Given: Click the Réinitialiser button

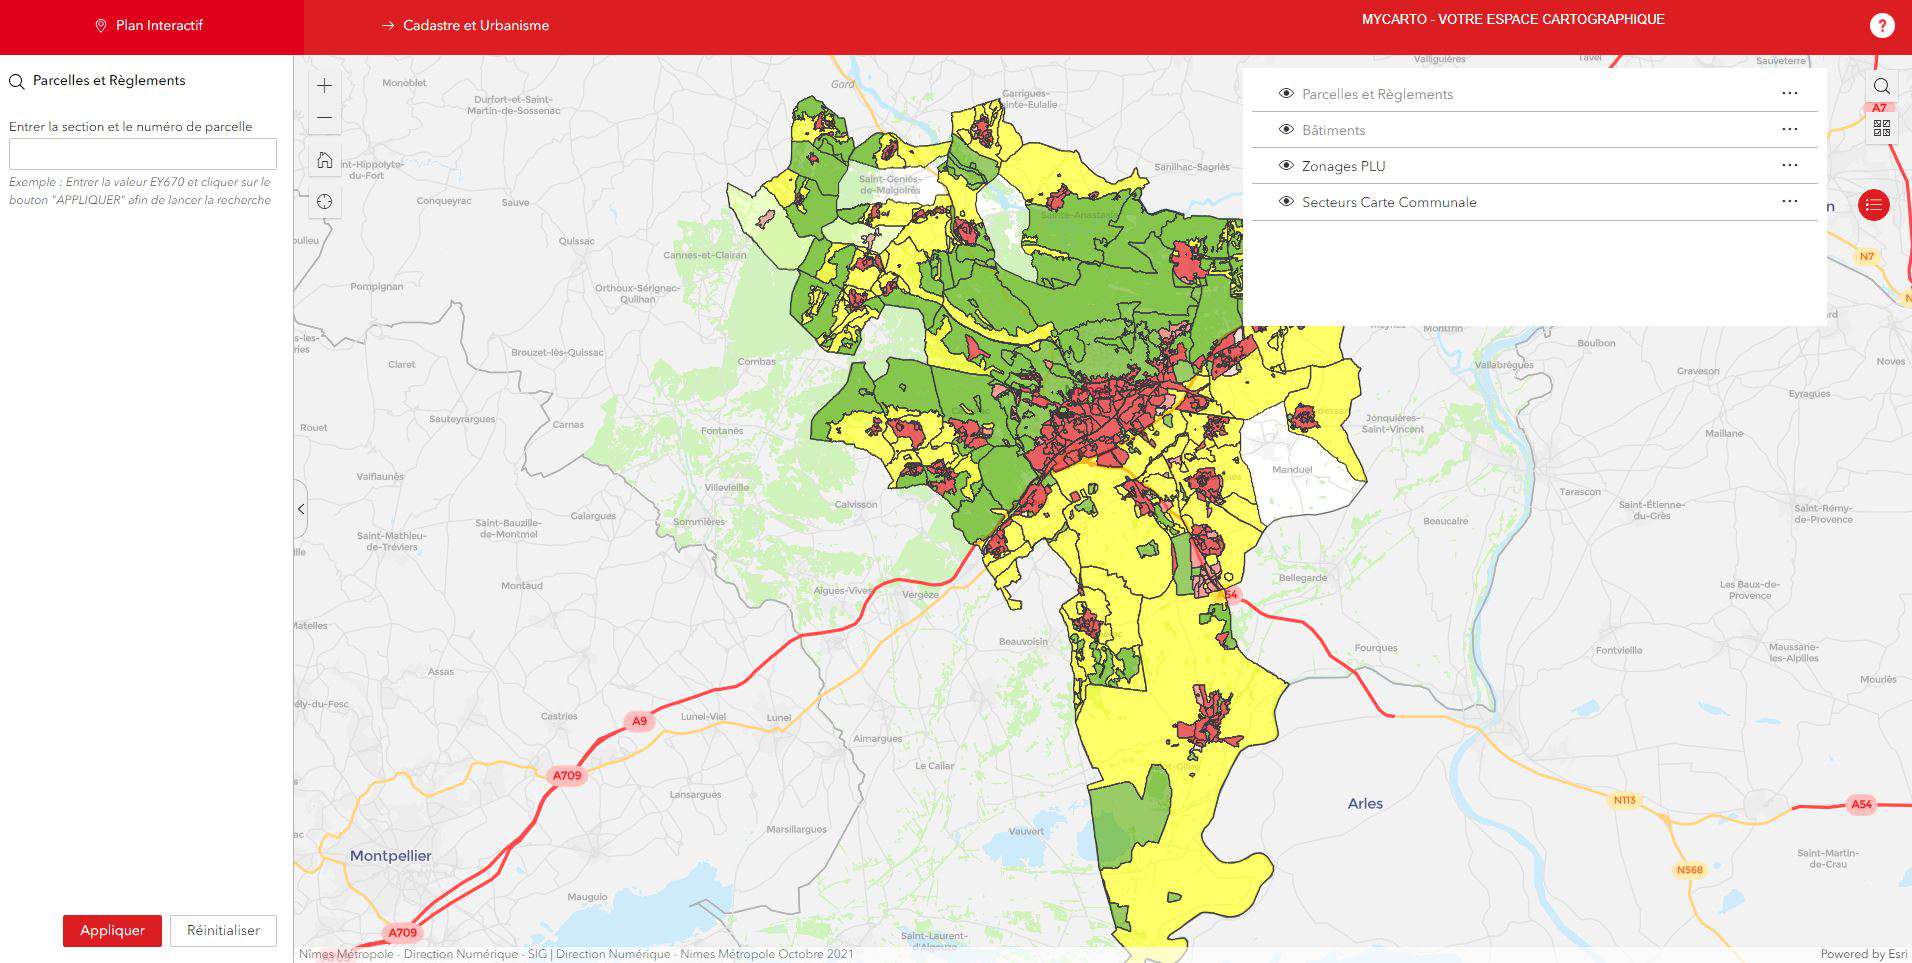Looking at the screenshot, I should (223, 930).
